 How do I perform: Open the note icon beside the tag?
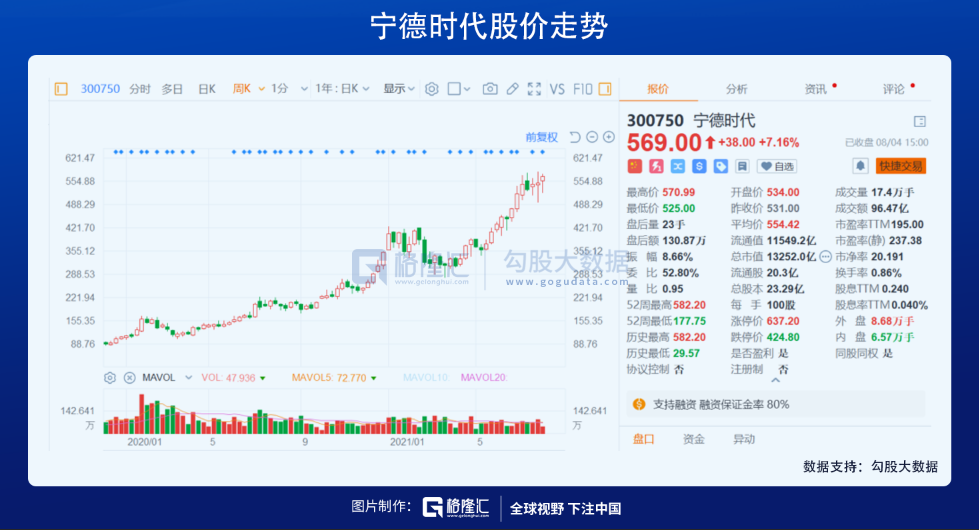tap(742, 166)
